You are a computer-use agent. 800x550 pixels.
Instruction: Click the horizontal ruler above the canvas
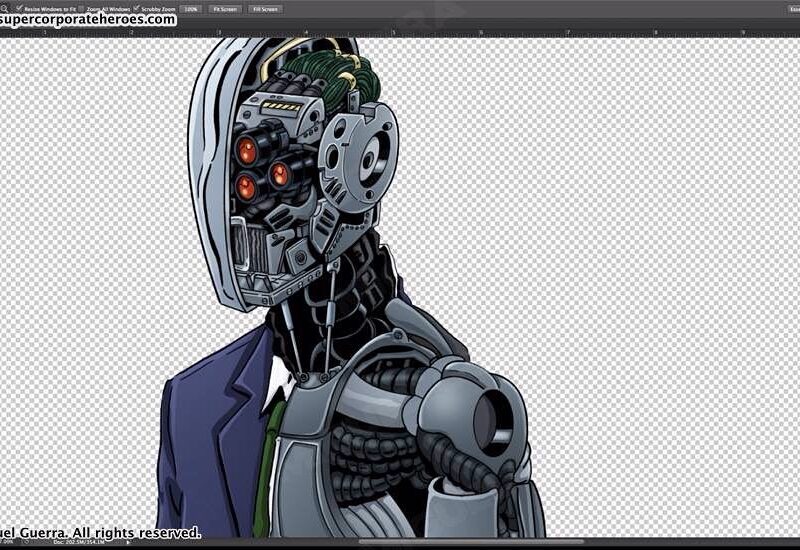tap(450, 32)
